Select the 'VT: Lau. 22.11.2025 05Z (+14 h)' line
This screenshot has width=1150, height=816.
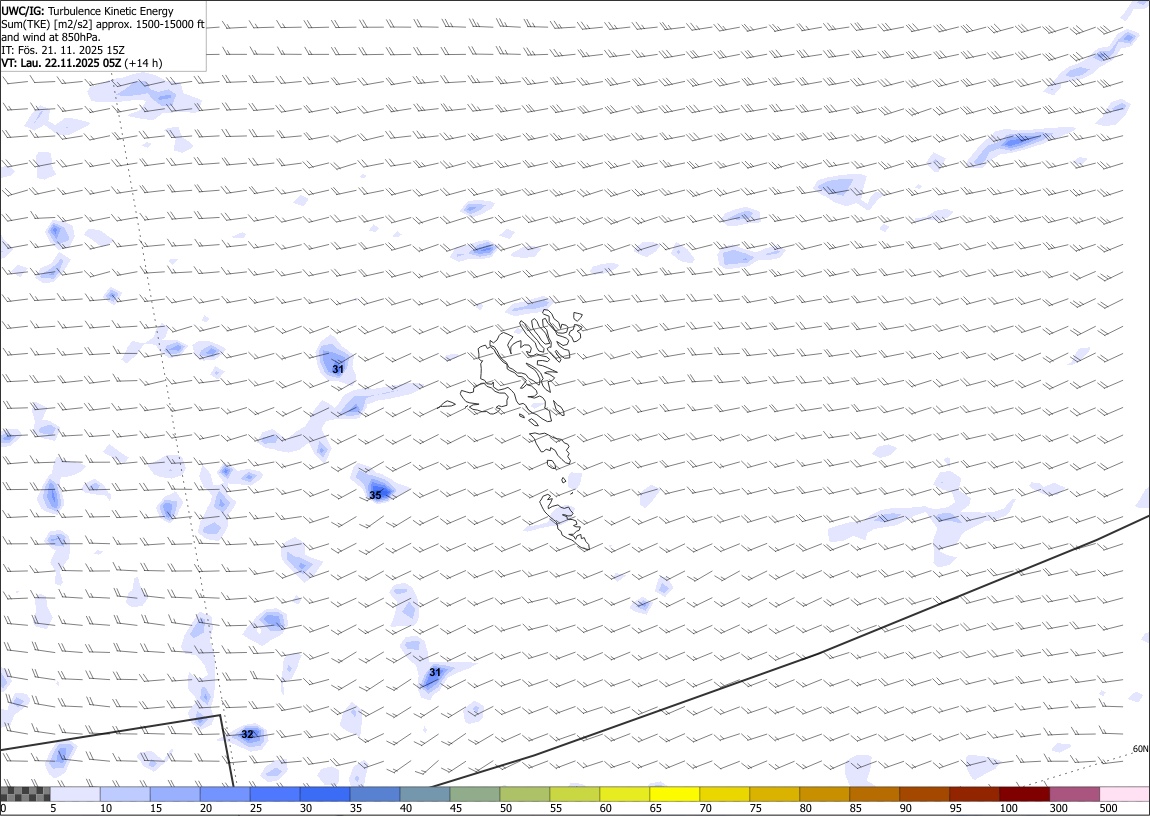coord(81,63)
